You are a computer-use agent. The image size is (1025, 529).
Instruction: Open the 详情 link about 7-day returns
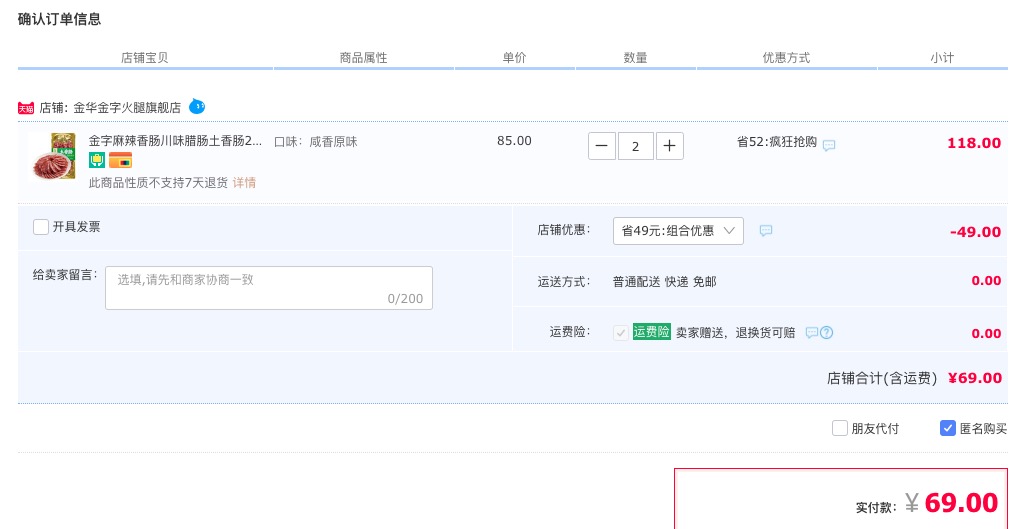pos(244,183)
